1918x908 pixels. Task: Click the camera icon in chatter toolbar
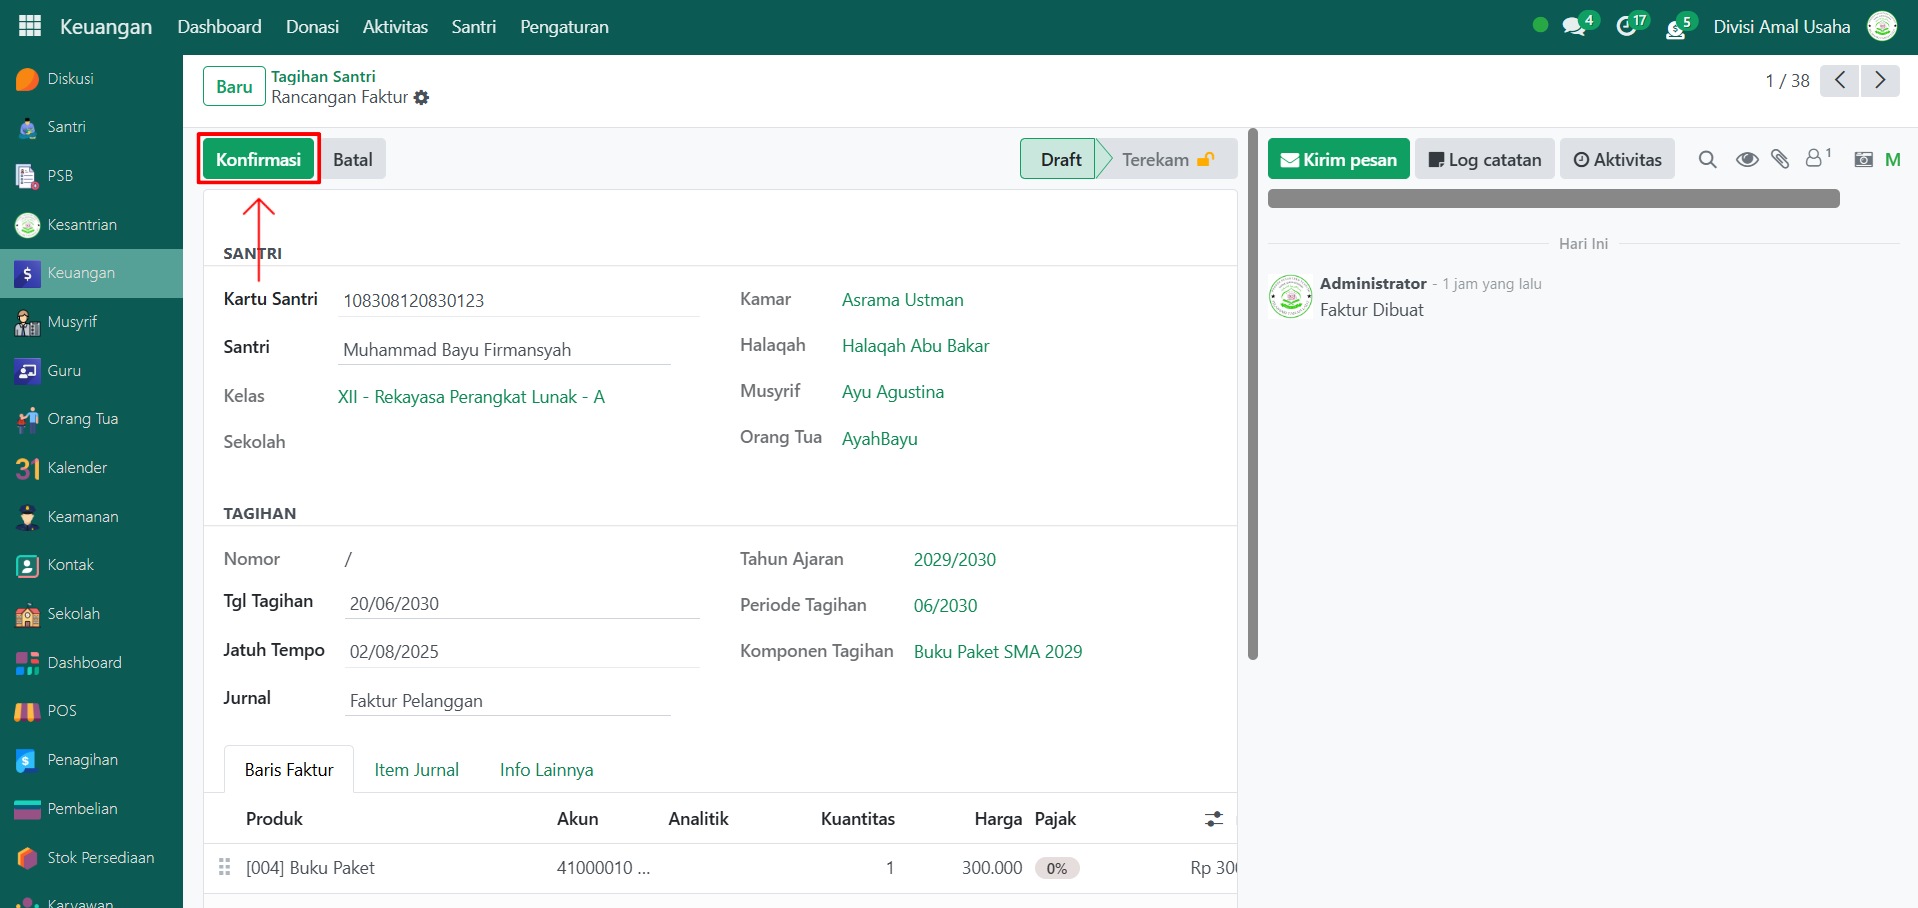click(1863, 159)
